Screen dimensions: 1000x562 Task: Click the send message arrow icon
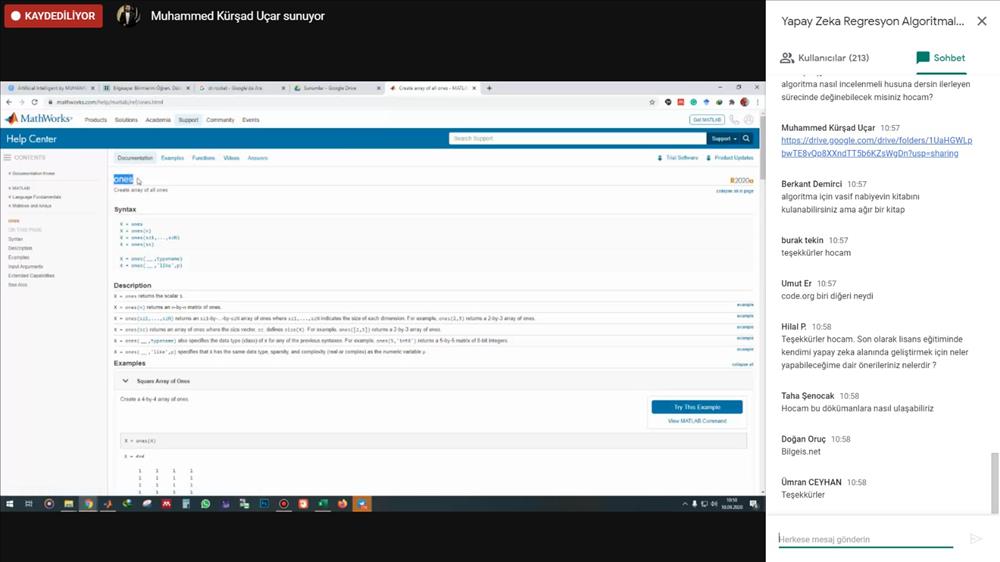(976, 539)
